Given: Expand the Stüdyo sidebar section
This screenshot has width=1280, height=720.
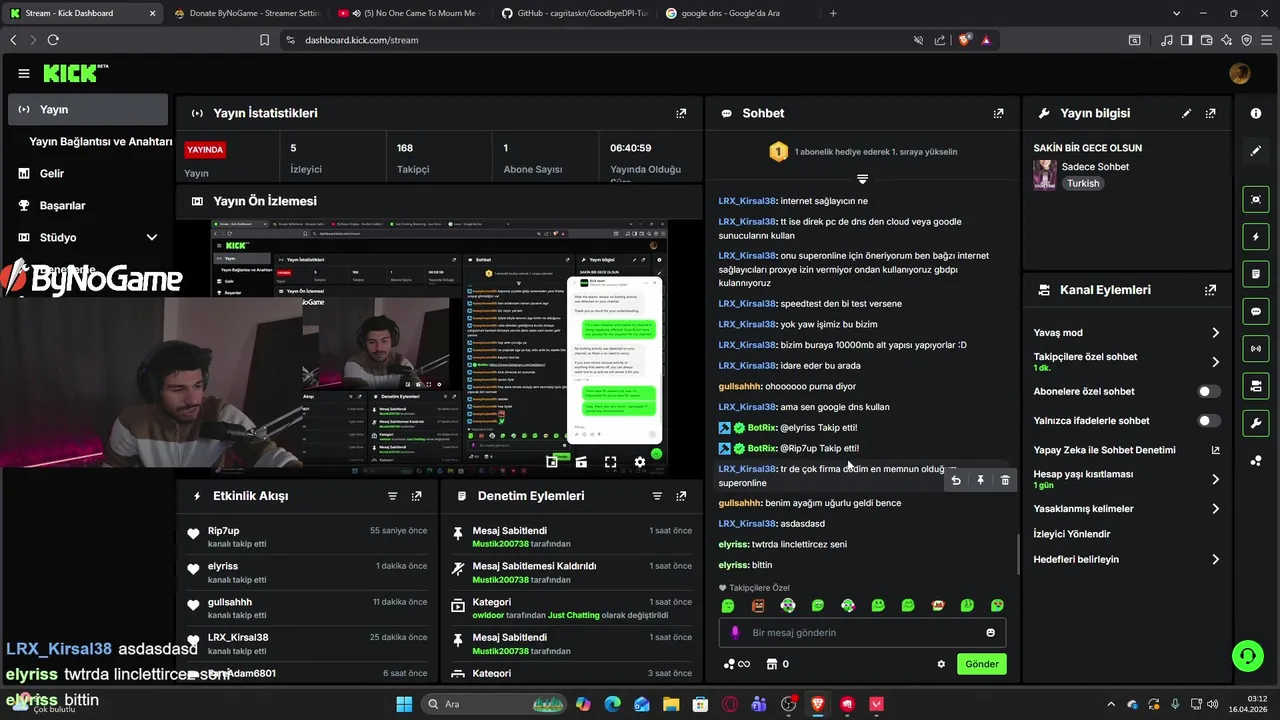Looking at the screenshot, I should coord(152,237).
